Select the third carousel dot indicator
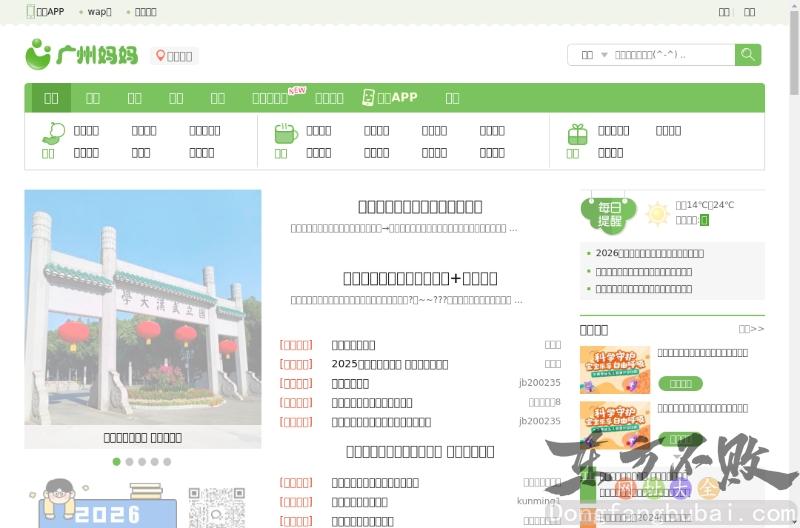The height and width of the screenshot is (528, 800). 142,462
